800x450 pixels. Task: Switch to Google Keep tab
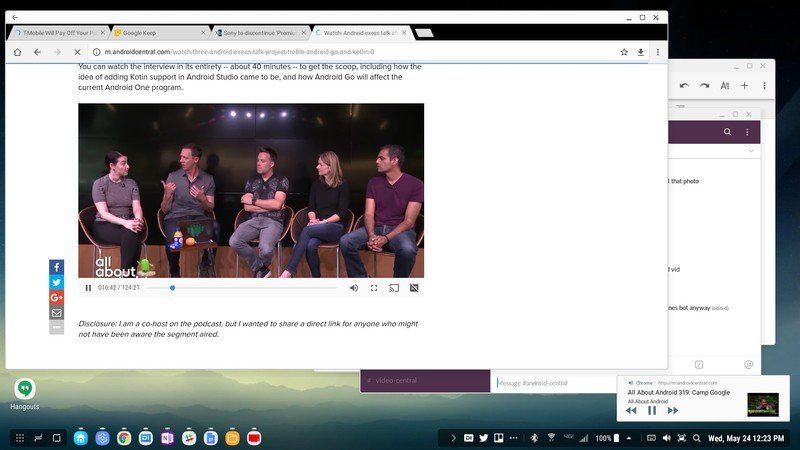point(159,33)
